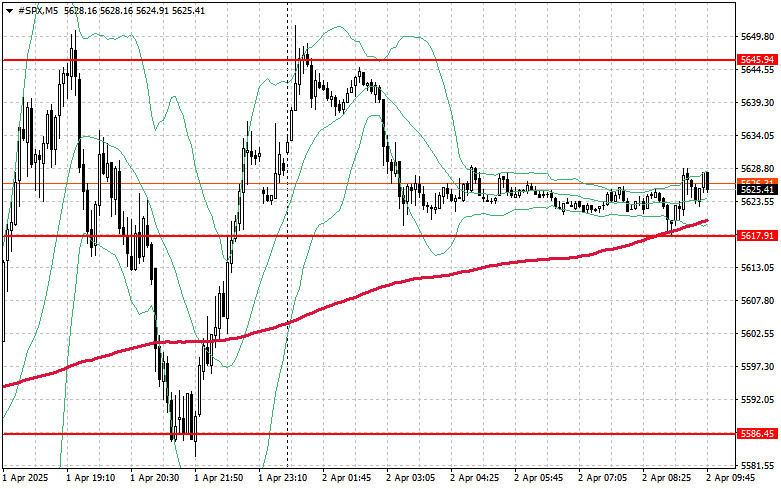Click the 5581.55 price axis label
The height and width of the screenshot is (489, 781).
click(757, 465)
